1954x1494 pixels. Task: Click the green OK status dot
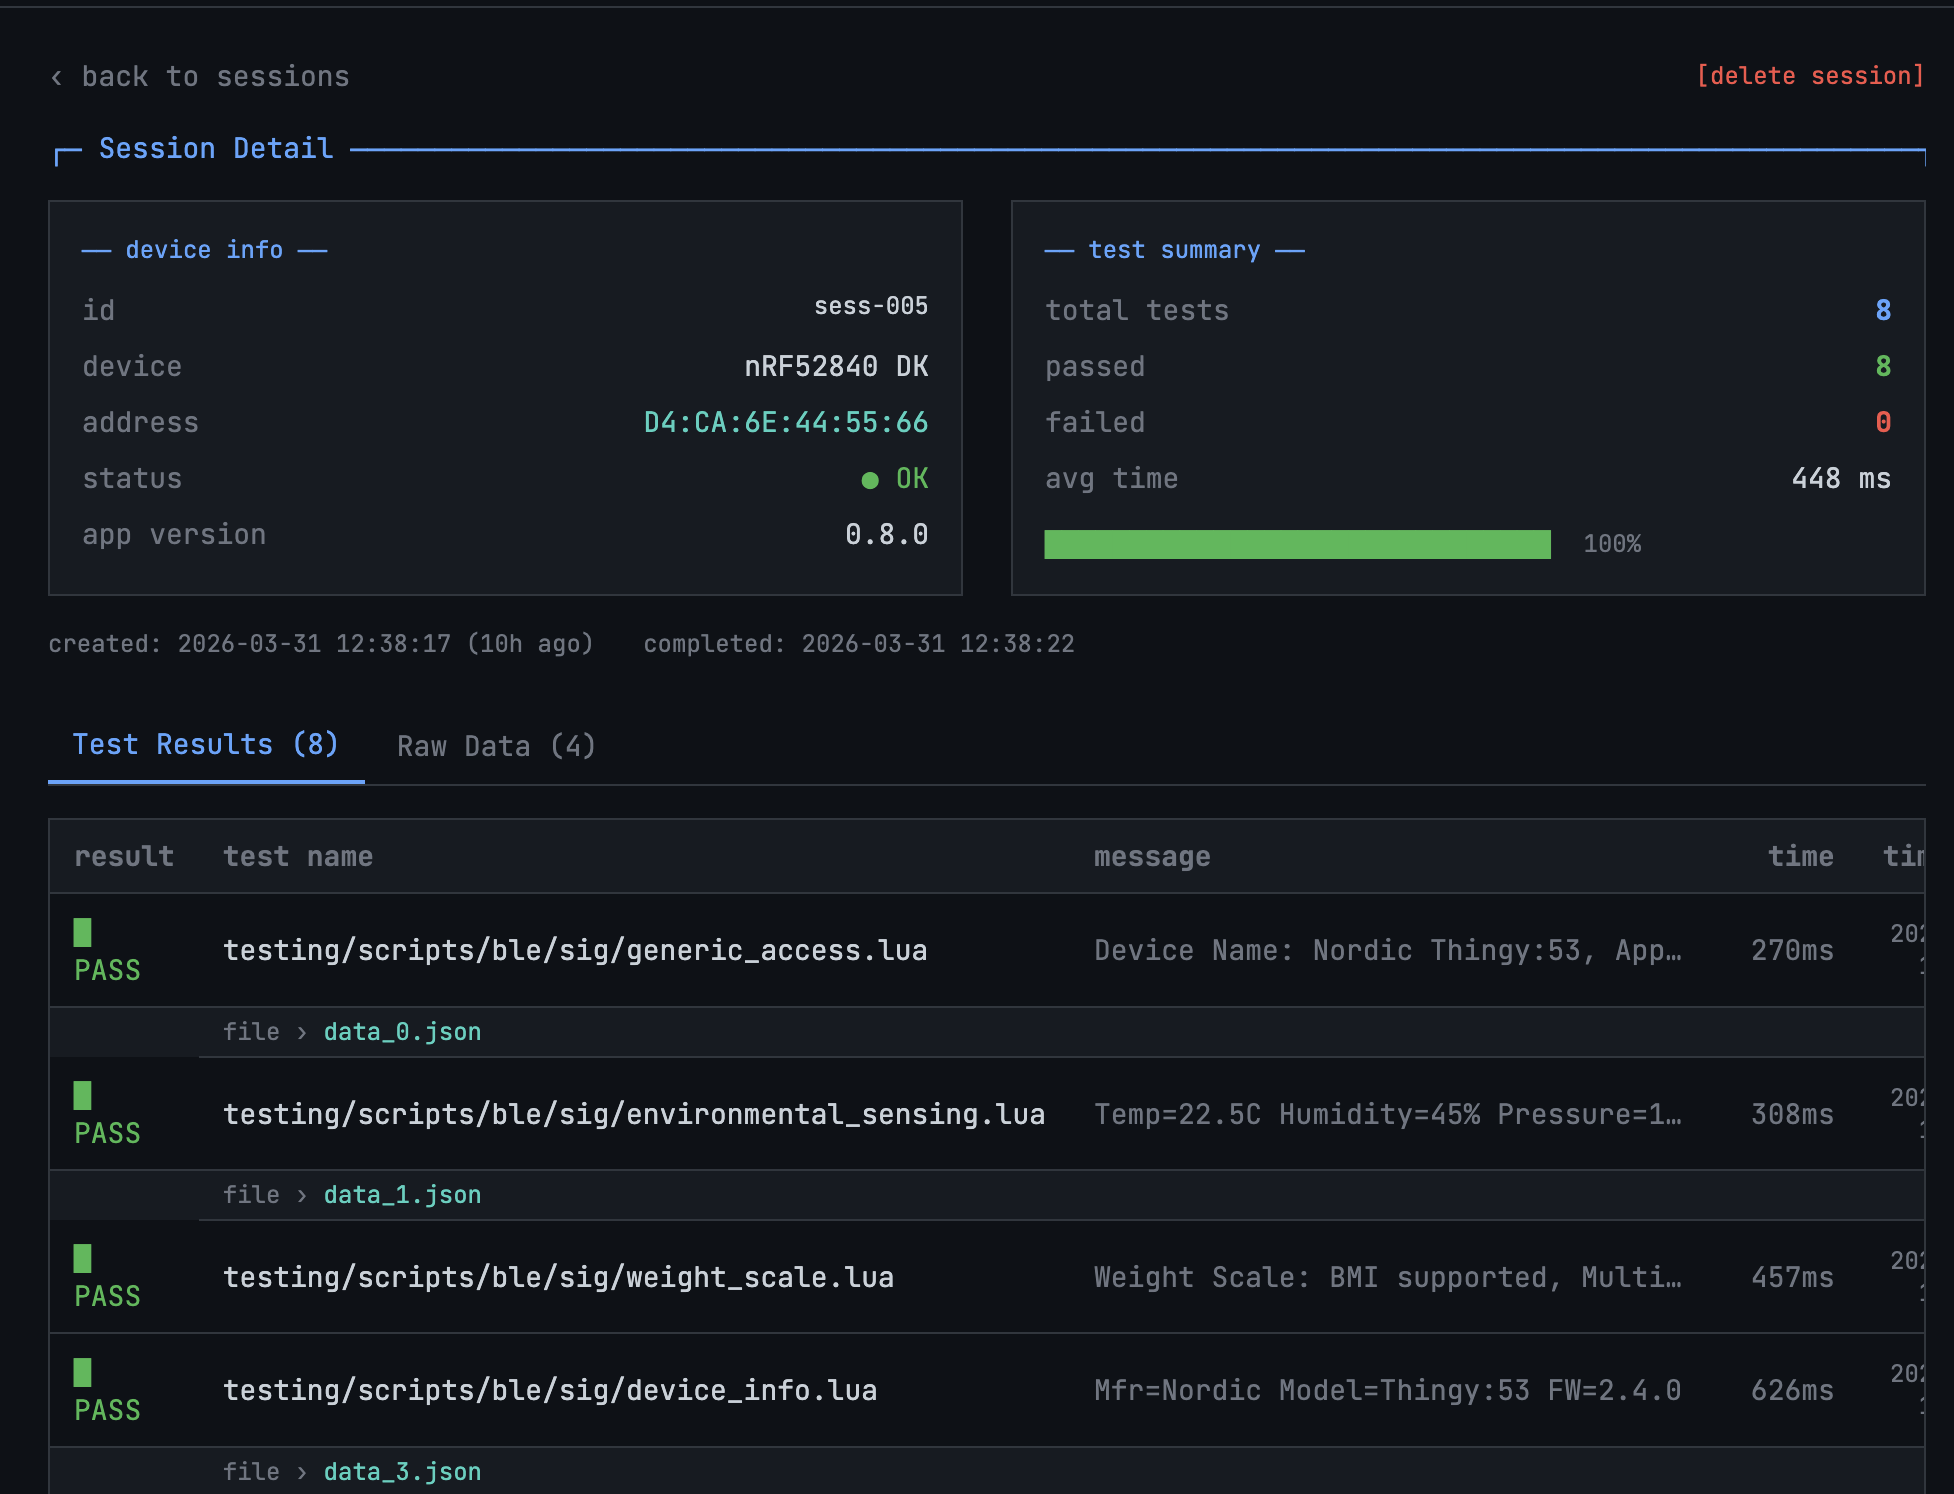pos(870,480)
